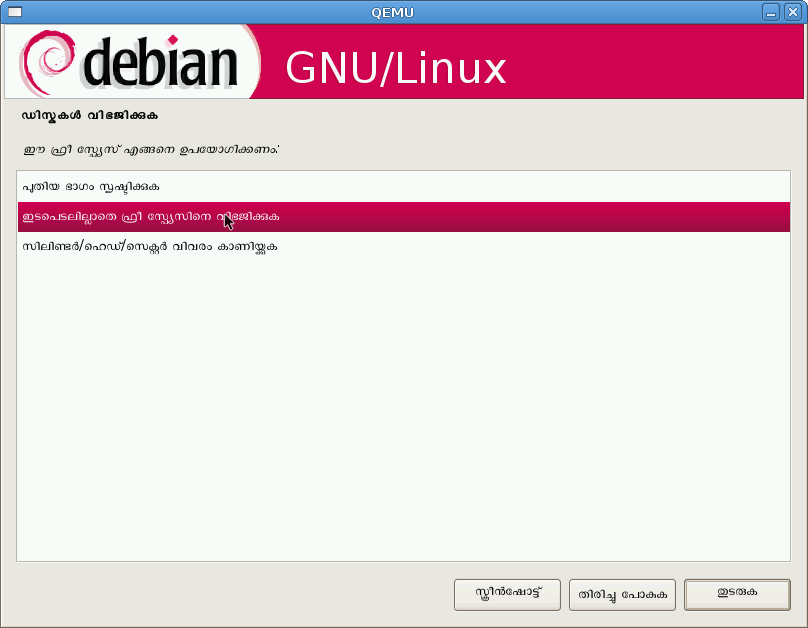Click the bold heading 'ഡിസ്കുകള്‍ വിഭജിക്കുക'

click(90, 116)
